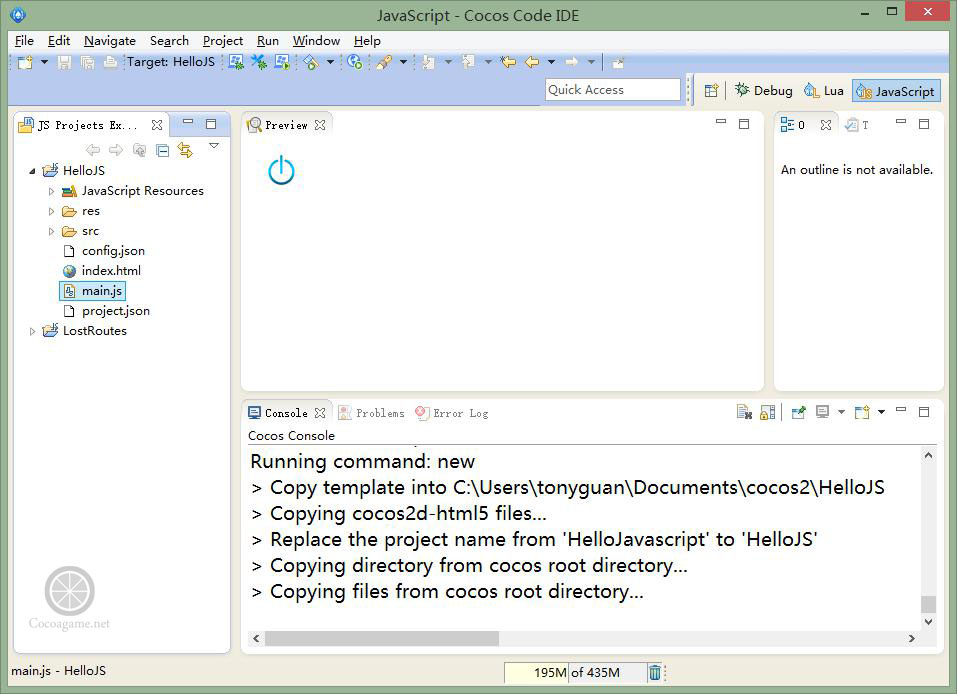957x694 pixels.
Task: Expand the res folder
Action: pyautogui.click(x=51, y=211)
